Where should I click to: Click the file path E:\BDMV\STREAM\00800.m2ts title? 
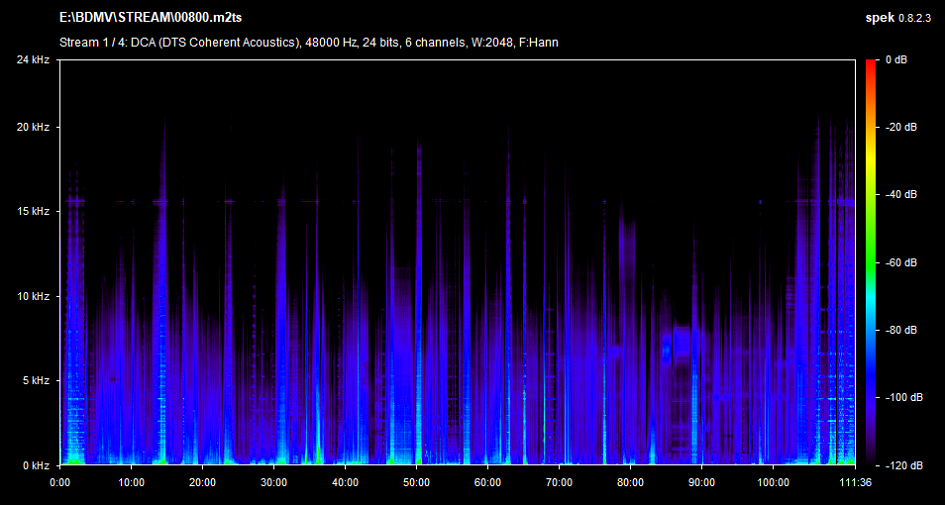(152, 19)
